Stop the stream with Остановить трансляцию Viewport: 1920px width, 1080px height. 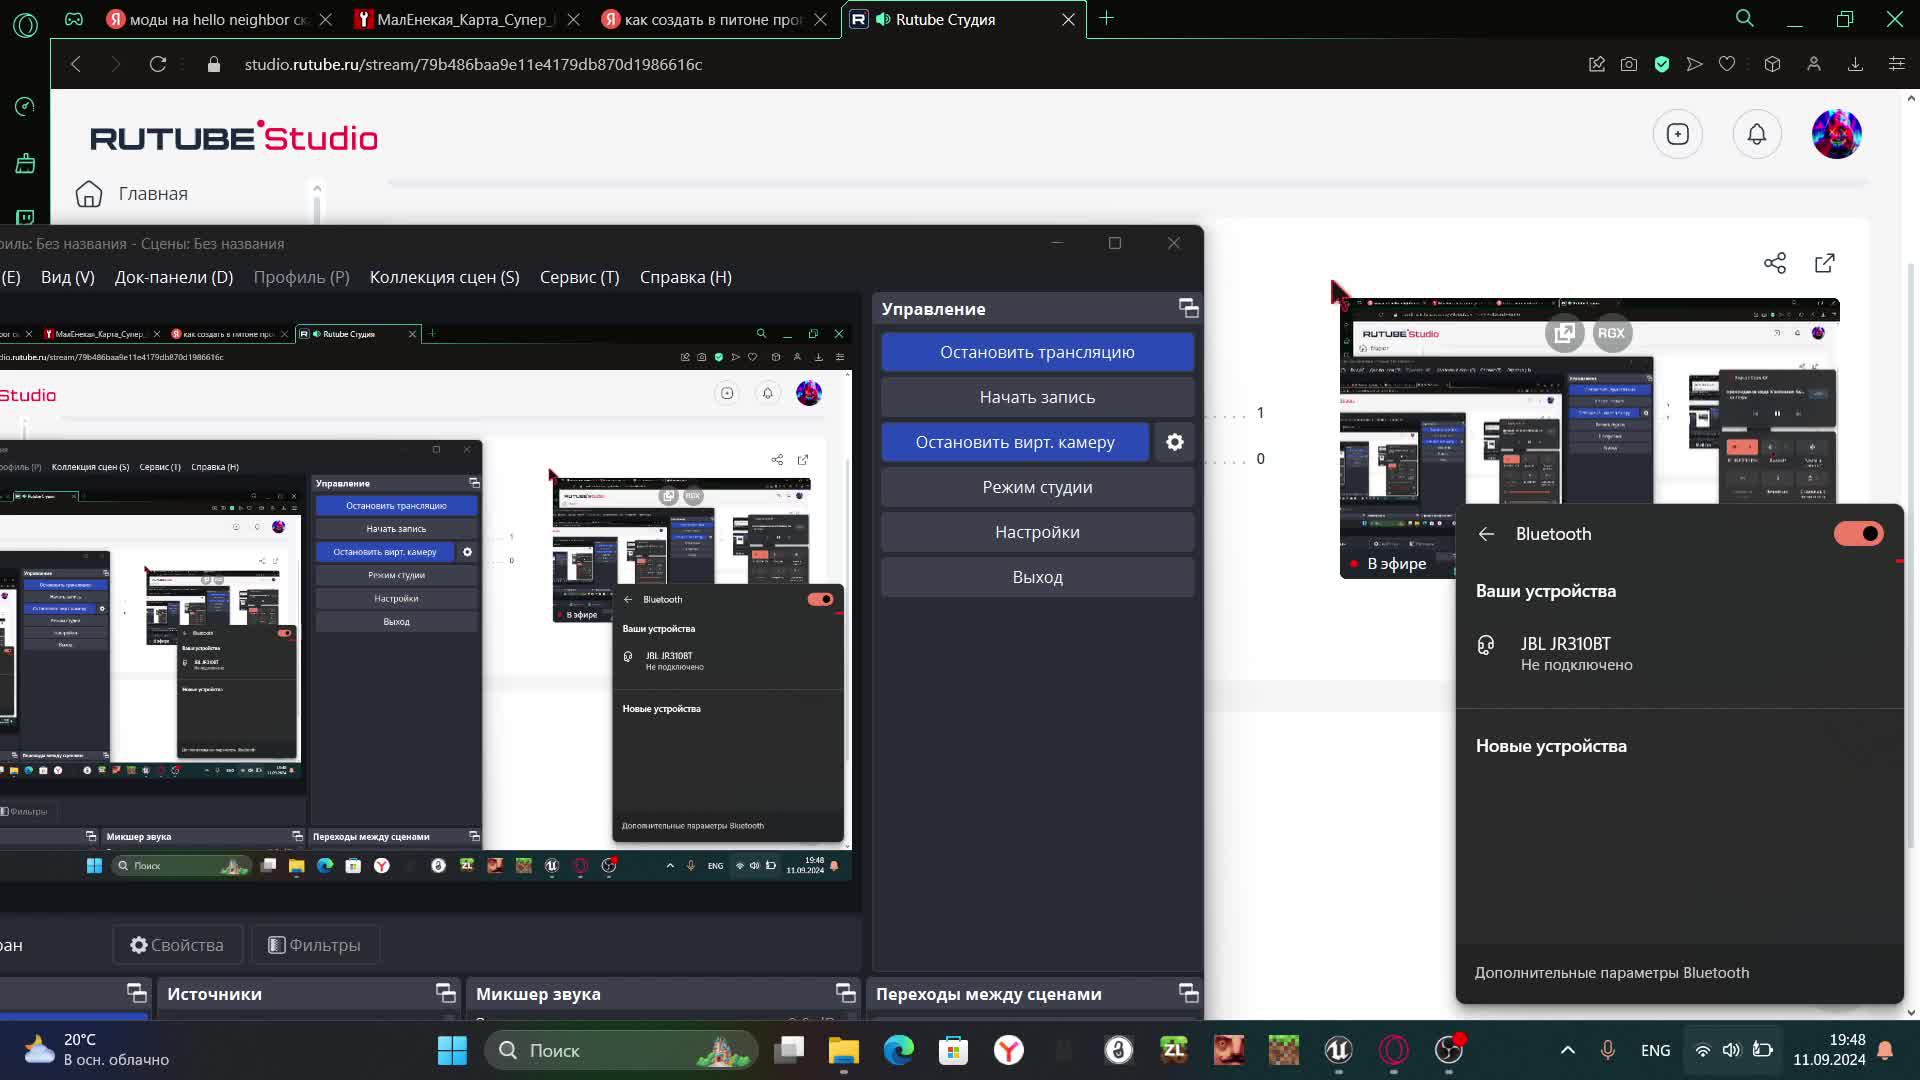click(1037, 352)
